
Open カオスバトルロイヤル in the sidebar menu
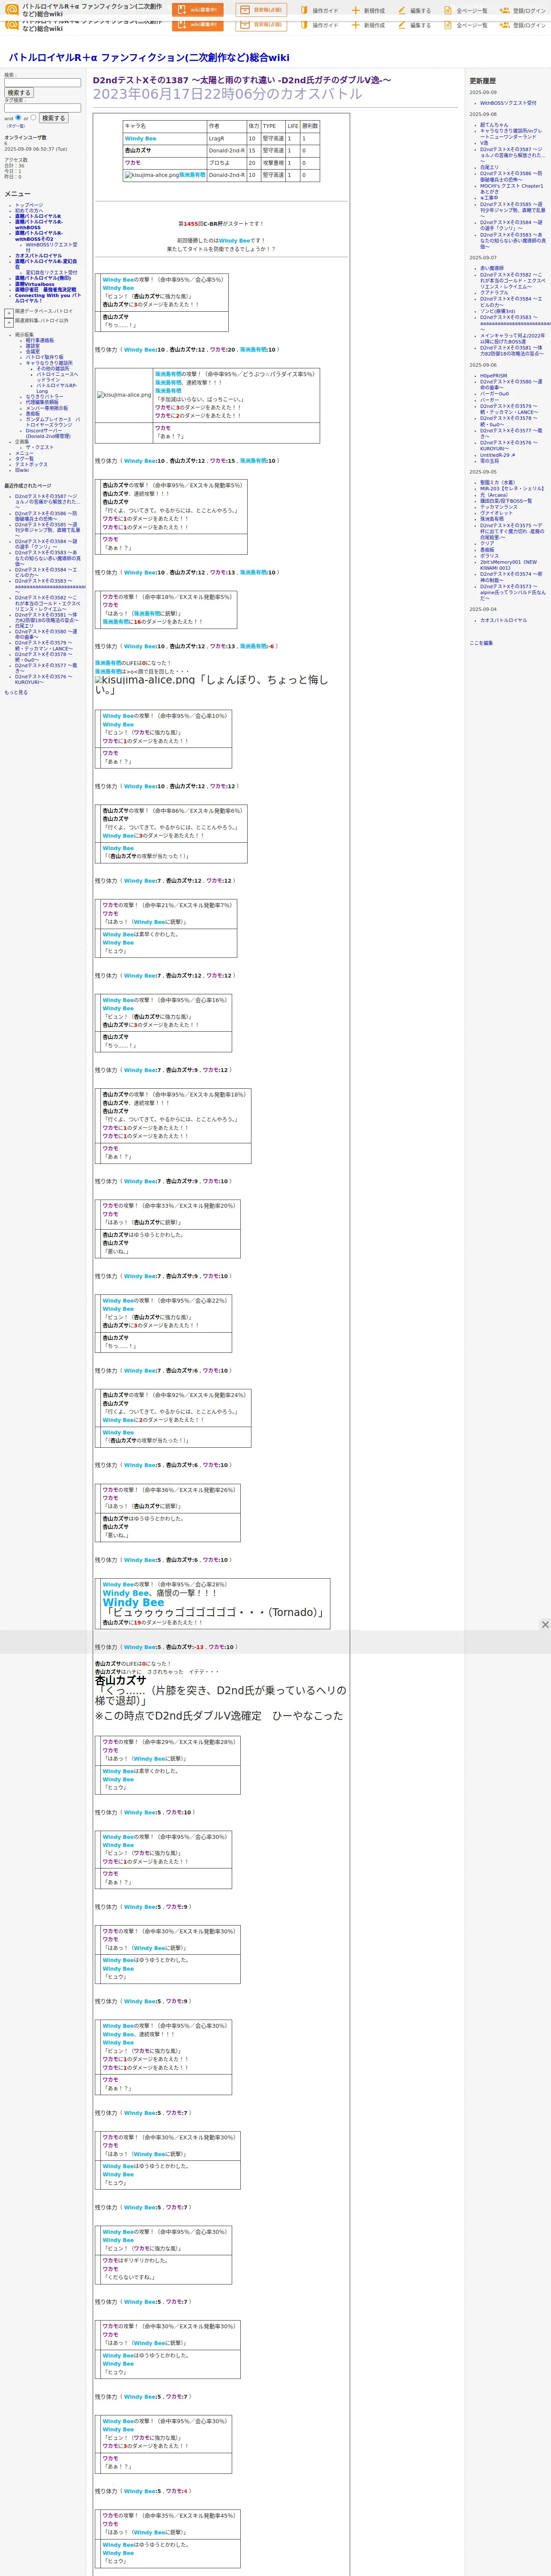tap(38, 256)
